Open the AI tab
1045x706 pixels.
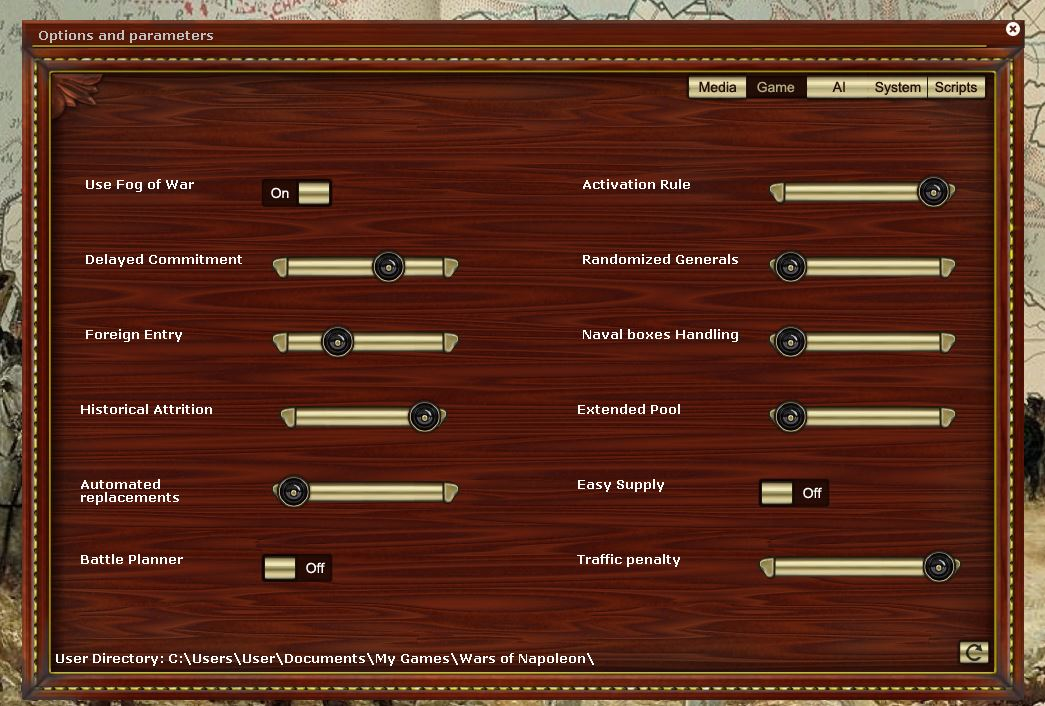838,87
